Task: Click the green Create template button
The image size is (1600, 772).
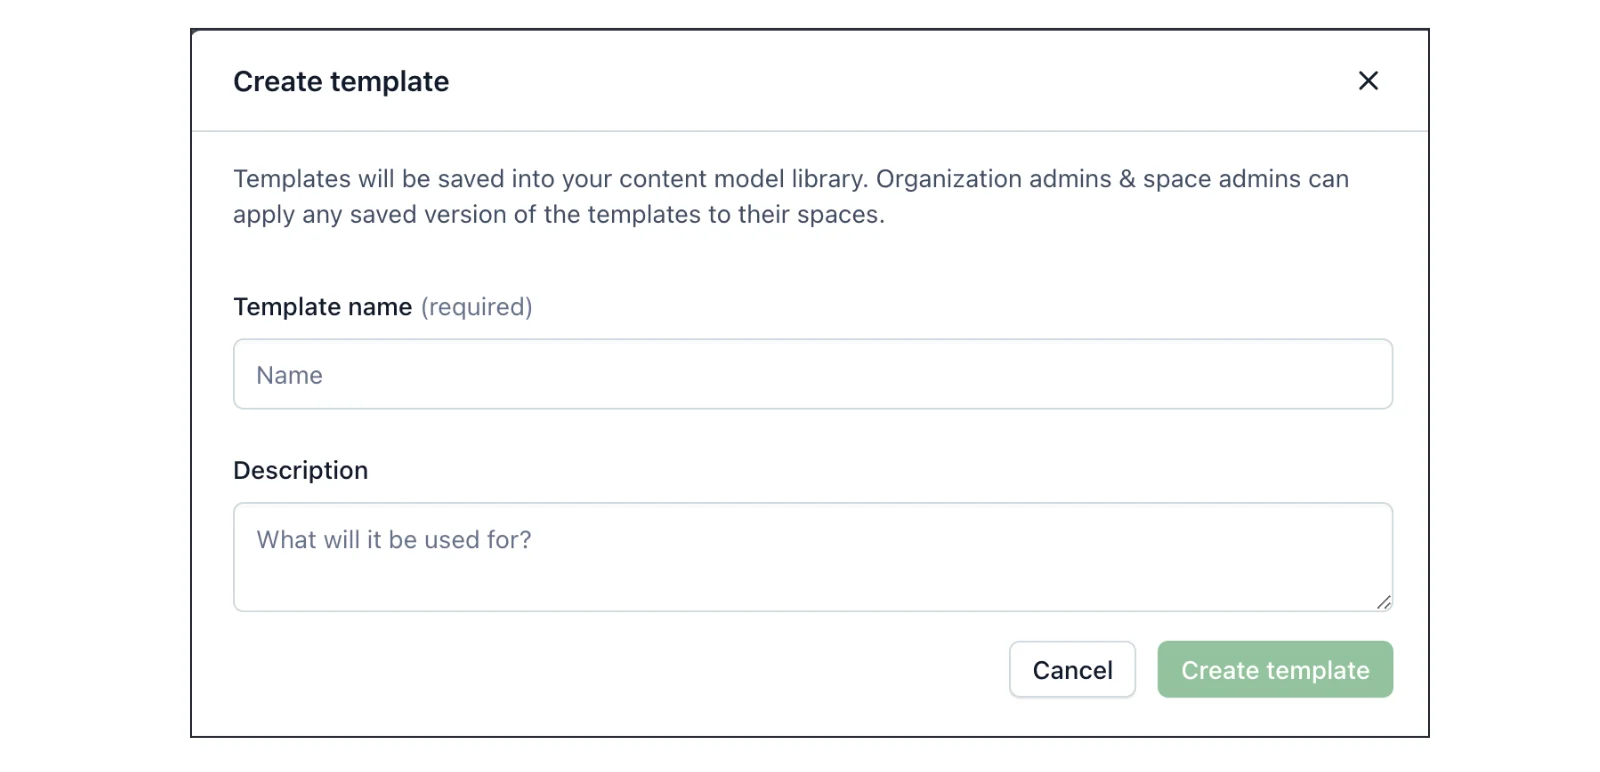Action: point(1275,669)
